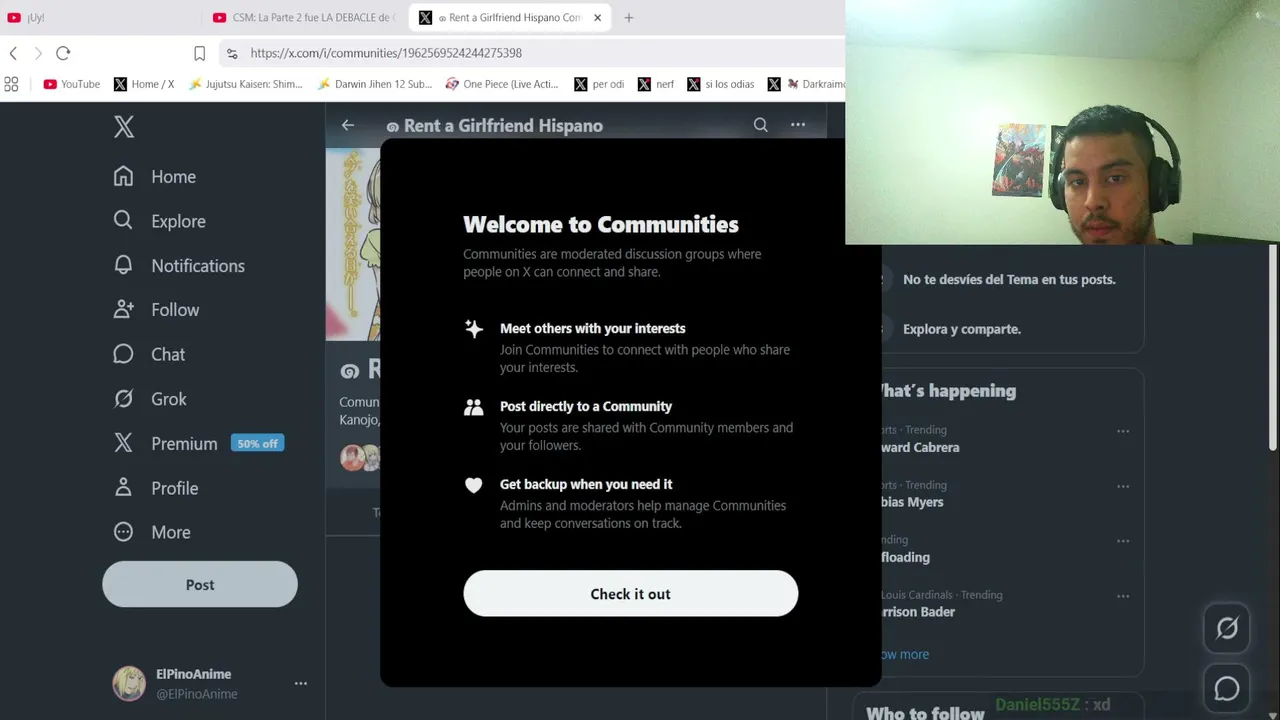Image resolution: width=1280 pixels, height=720 pixels.
Task: Click the ElPinoAnime profile avatar
Action: click(129, 683)
